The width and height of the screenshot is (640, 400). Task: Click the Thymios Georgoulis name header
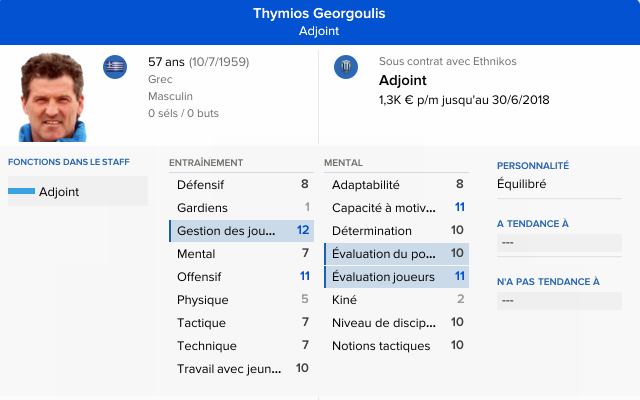[x=319, y=14]
